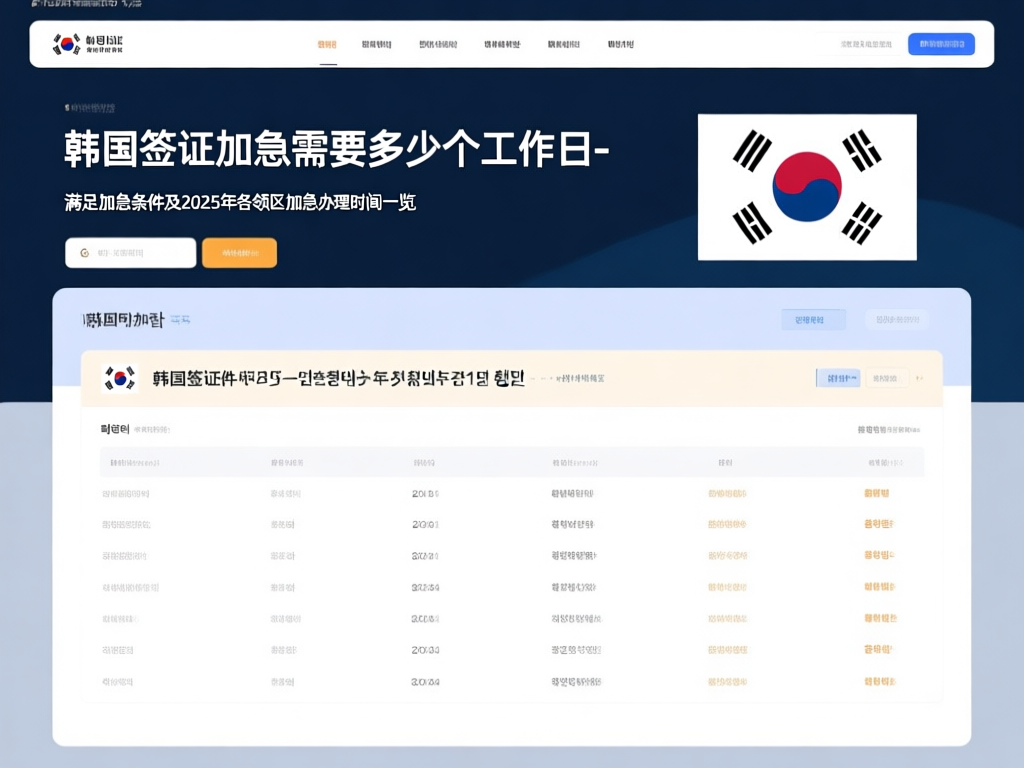Image resolution: width=1024 pixels, height=768 pixels.
Task: Select the active underlined first navbar tab
Action: coord(327,44)
